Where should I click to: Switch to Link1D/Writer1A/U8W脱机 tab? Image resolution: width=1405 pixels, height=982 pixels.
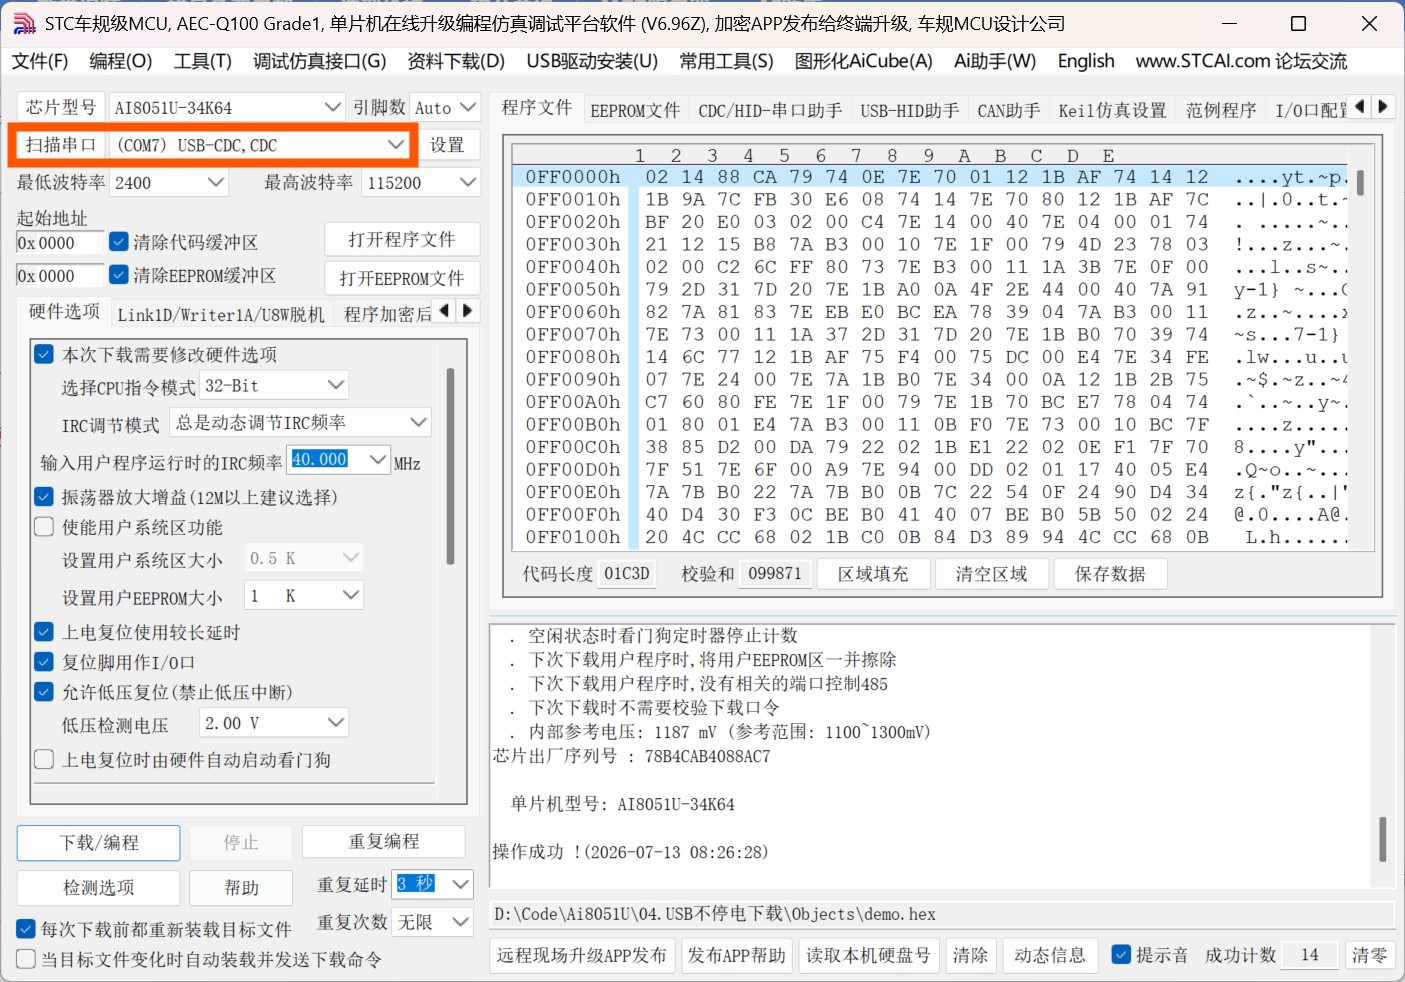[x=221, y=314]
